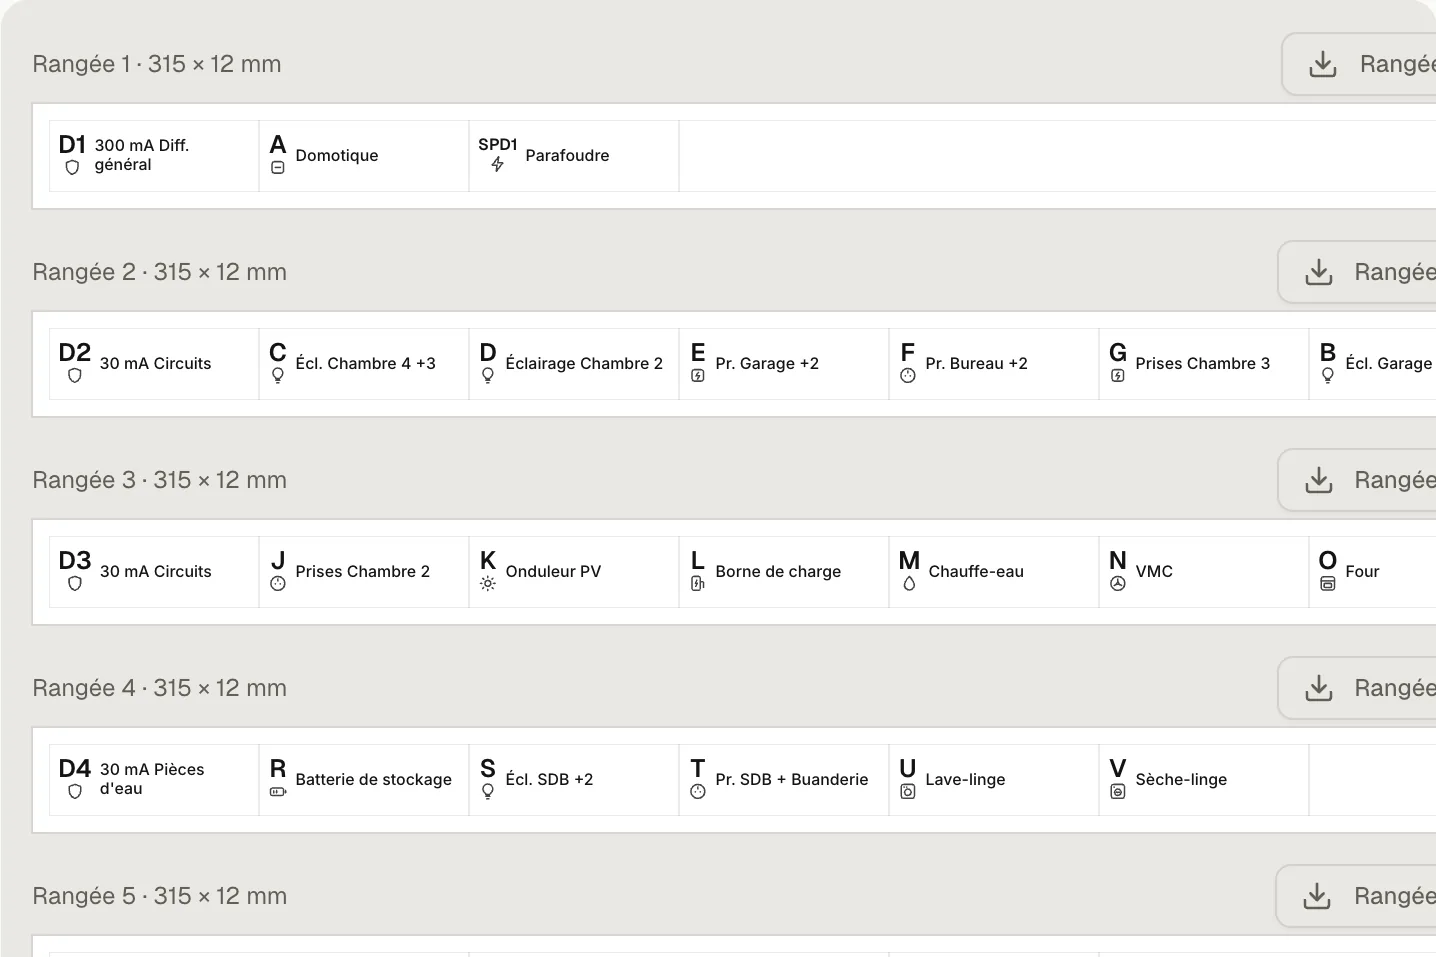Select the "Prises Chambre 3" label text
Screen dimensions: 1436x957
coord(1203,363)
